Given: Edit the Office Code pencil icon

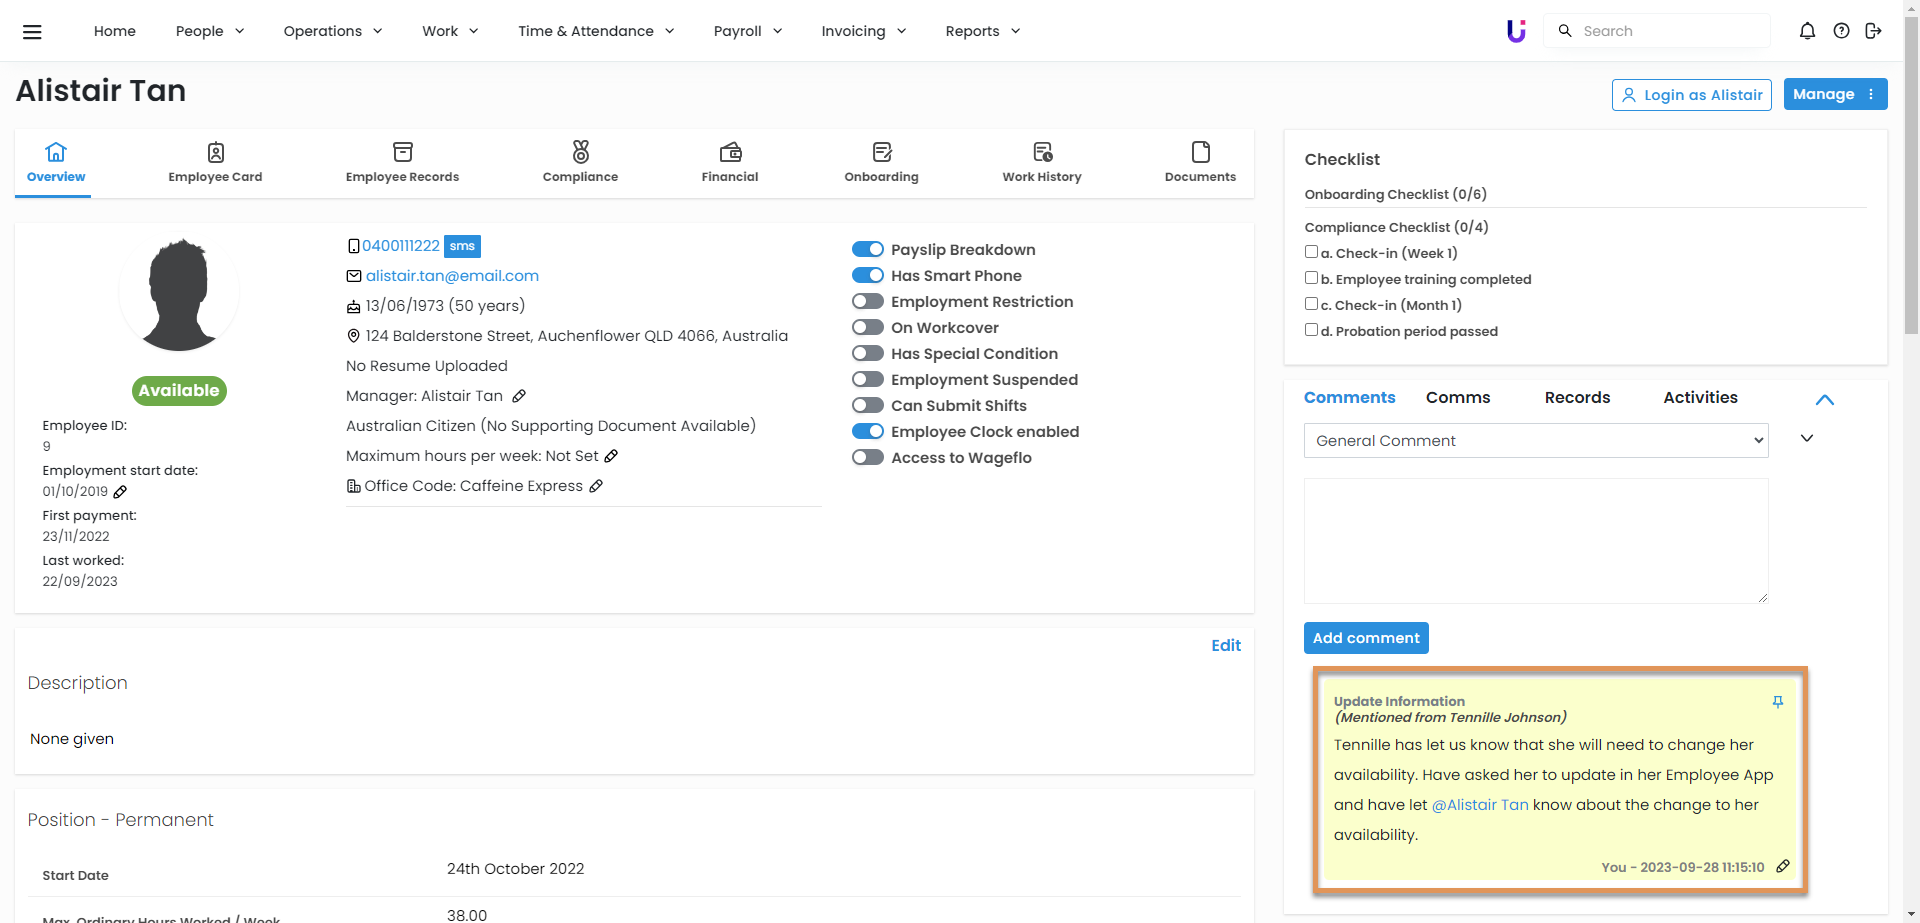Looking at the screenshot, I should tap(596, 486).
